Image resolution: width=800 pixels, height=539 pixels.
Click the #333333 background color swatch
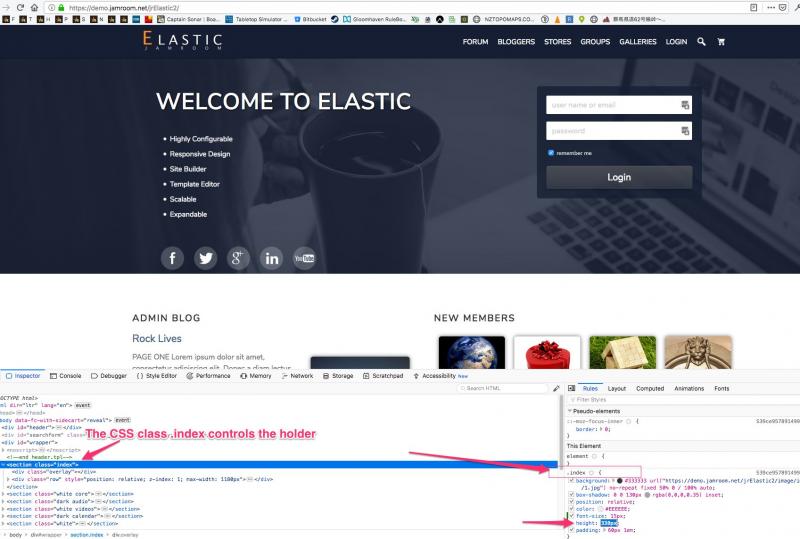pos(619,481)
